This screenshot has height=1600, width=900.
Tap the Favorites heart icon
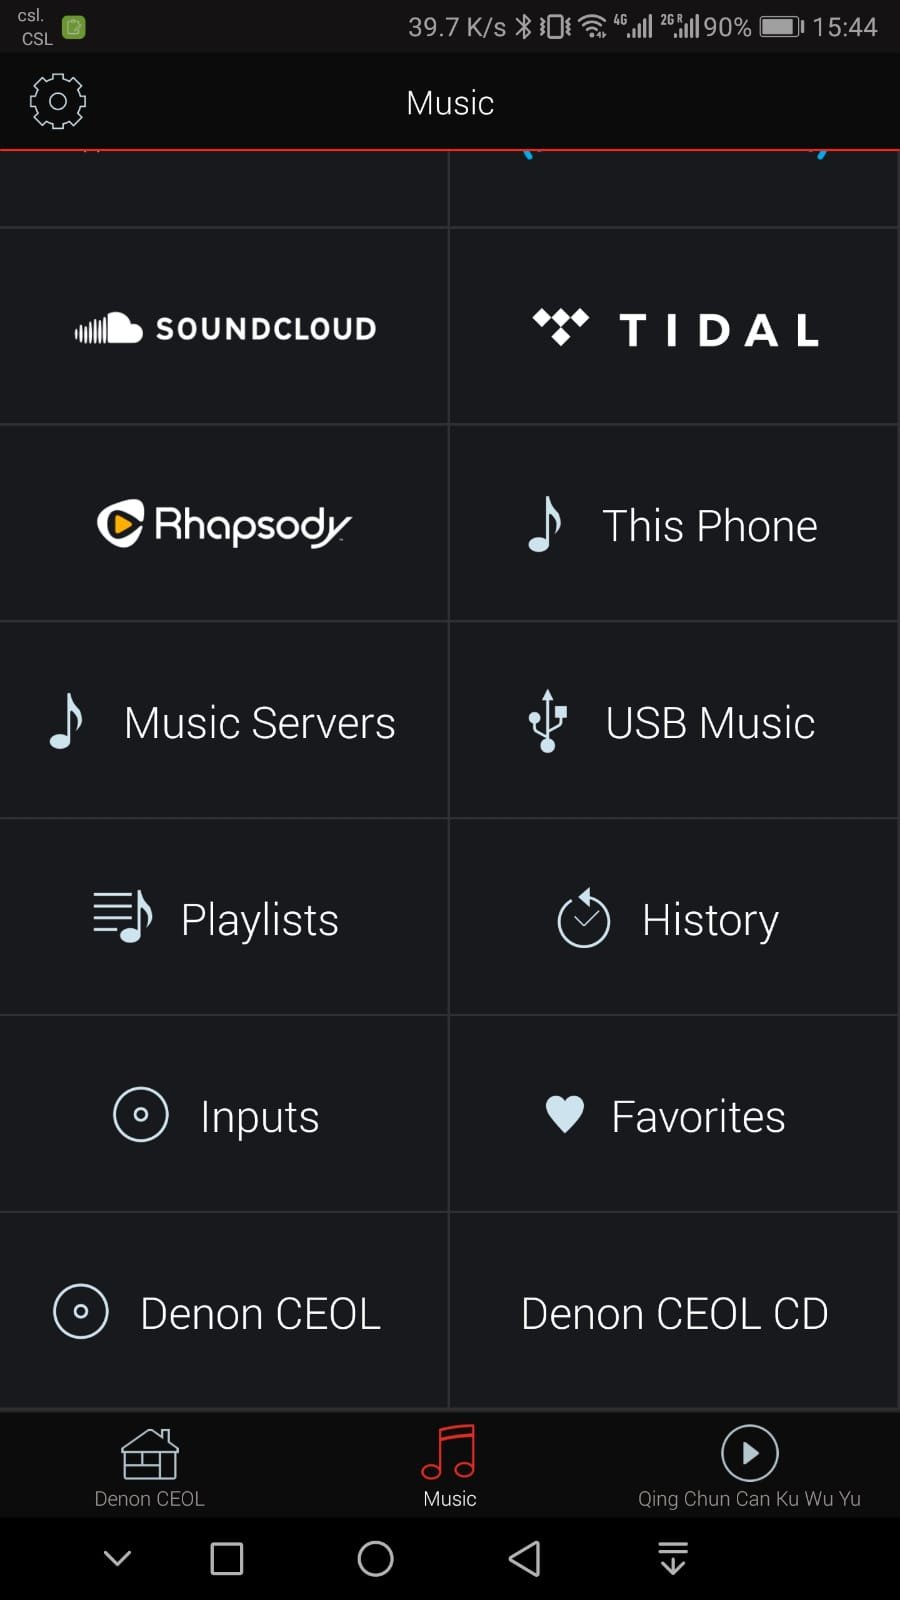pos(565,1114)
